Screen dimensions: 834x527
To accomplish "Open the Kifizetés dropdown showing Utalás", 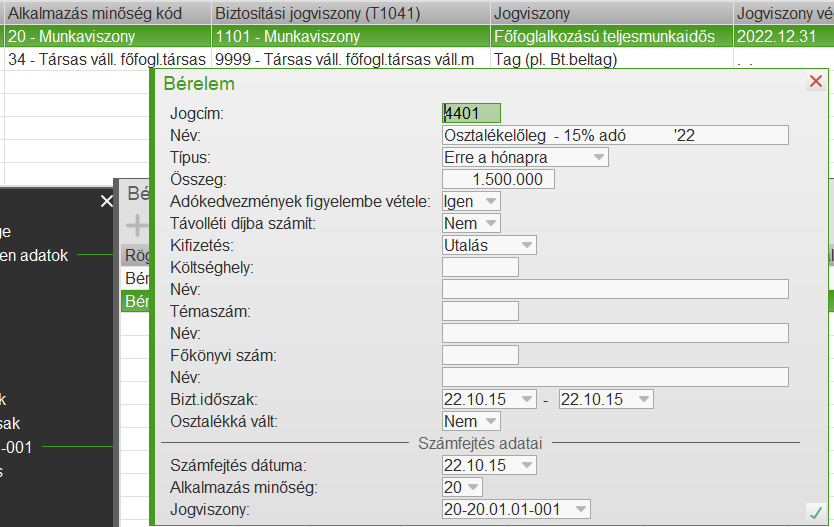I will [489, 246].
